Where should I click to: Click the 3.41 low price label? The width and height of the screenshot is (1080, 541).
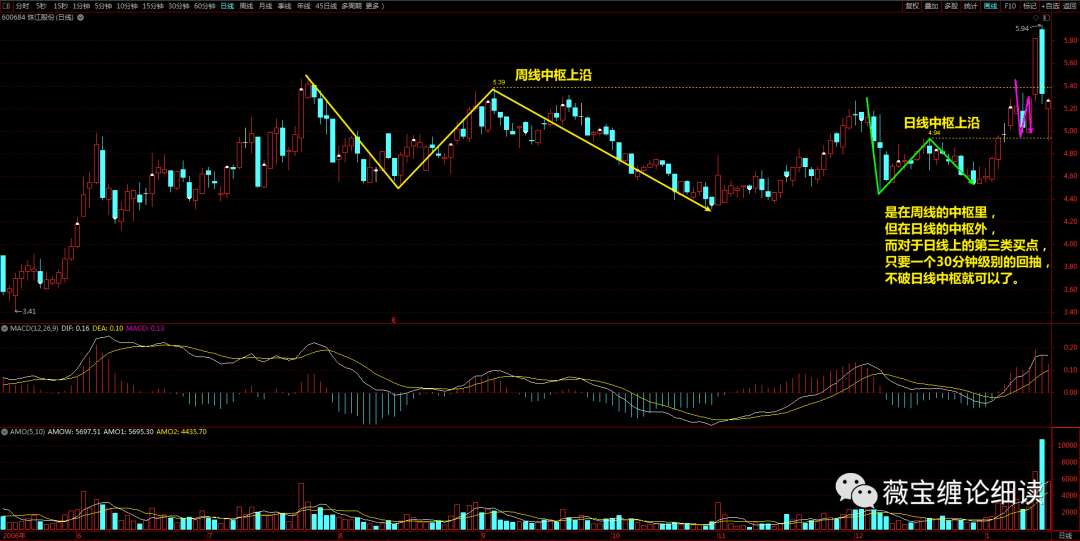30,312
